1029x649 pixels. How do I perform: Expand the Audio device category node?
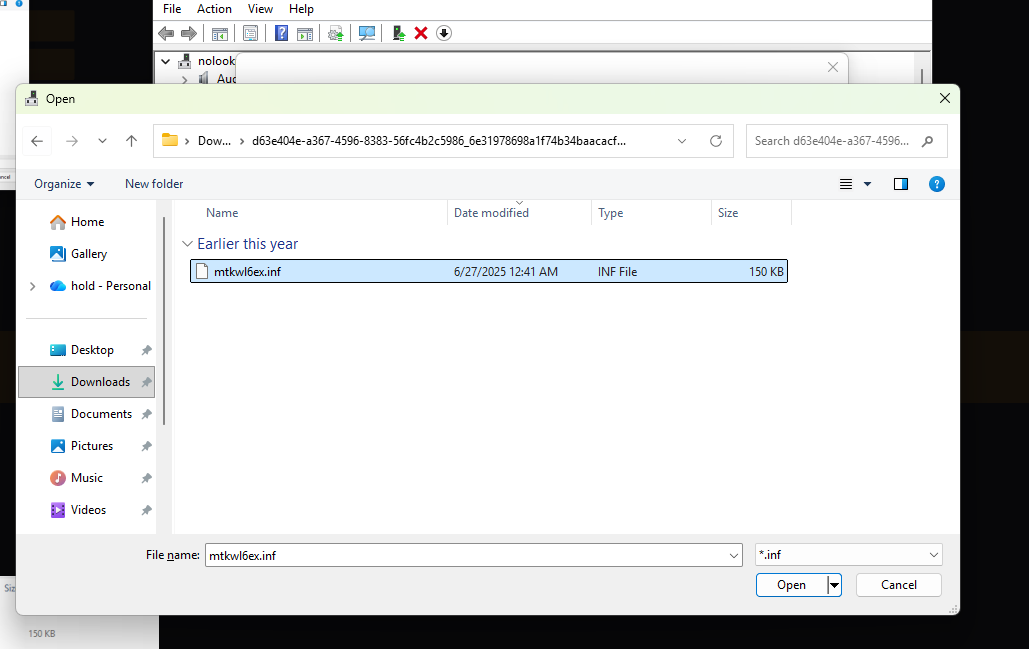click(184, 79)
